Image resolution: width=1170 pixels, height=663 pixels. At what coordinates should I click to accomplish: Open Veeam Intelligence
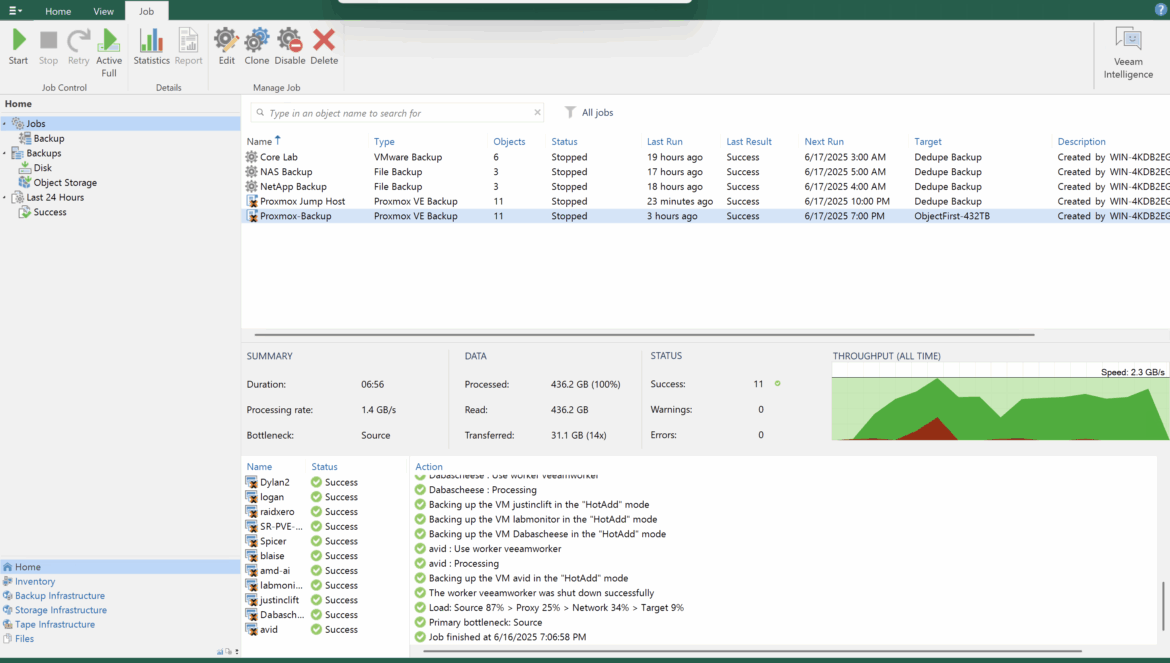1128,53
